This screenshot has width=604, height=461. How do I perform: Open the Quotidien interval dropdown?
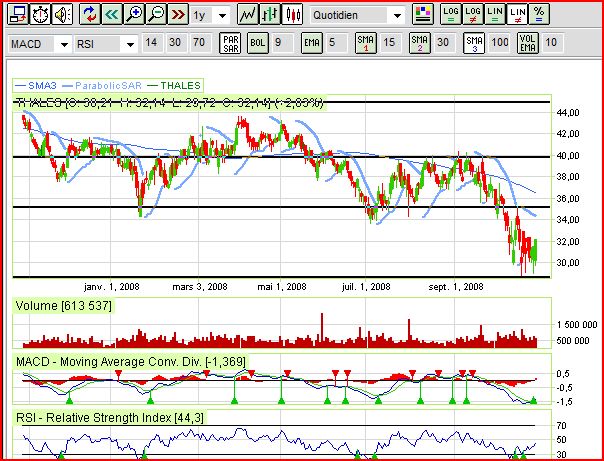click(357, 15)
